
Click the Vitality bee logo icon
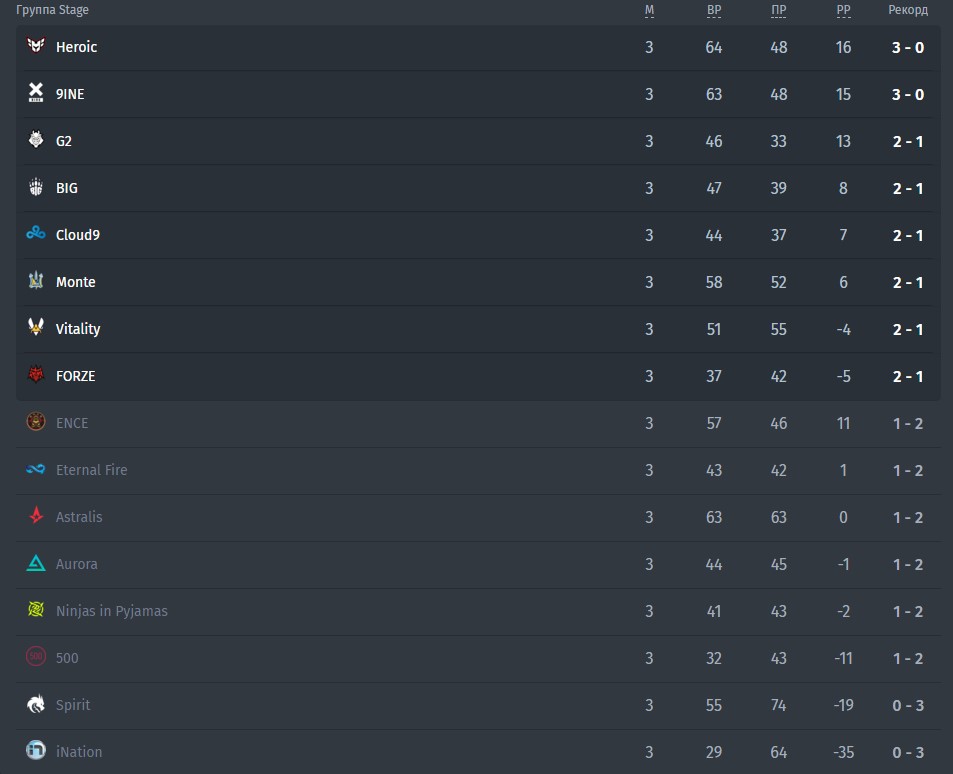coord(36,327)
